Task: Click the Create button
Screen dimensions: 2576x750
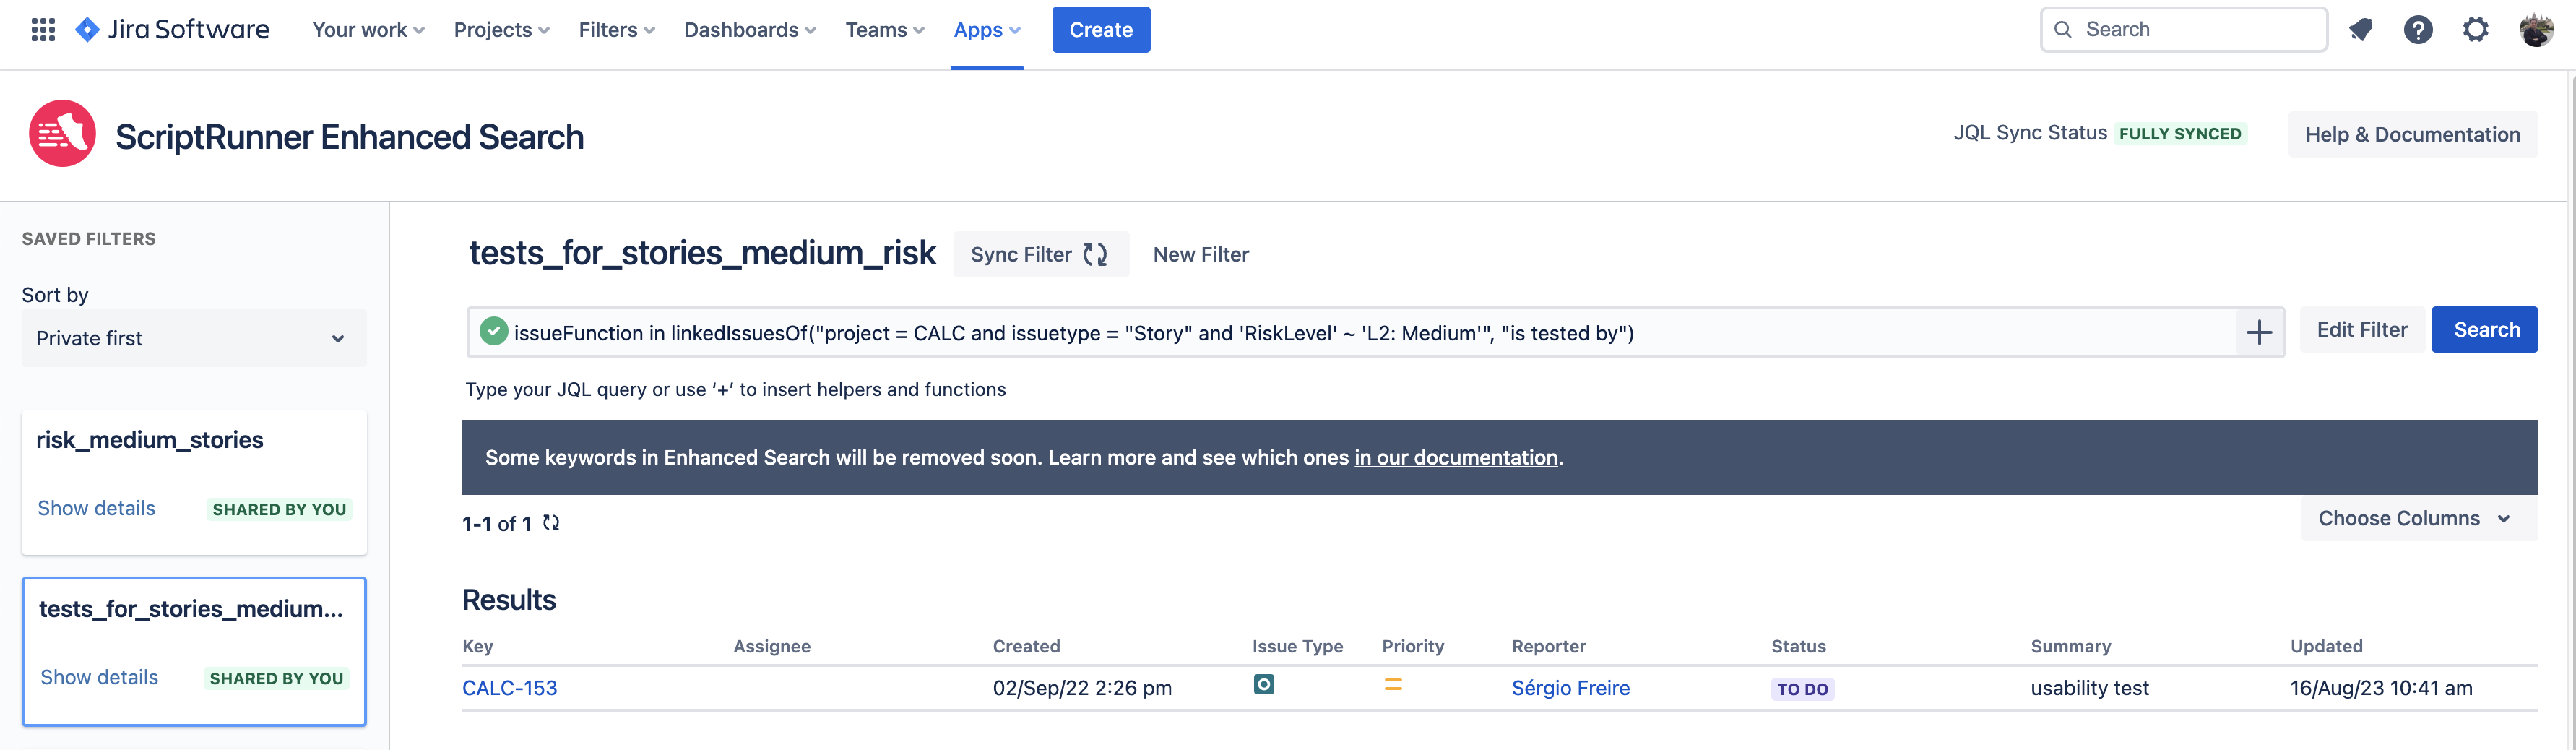Action: click(1101, 30)
